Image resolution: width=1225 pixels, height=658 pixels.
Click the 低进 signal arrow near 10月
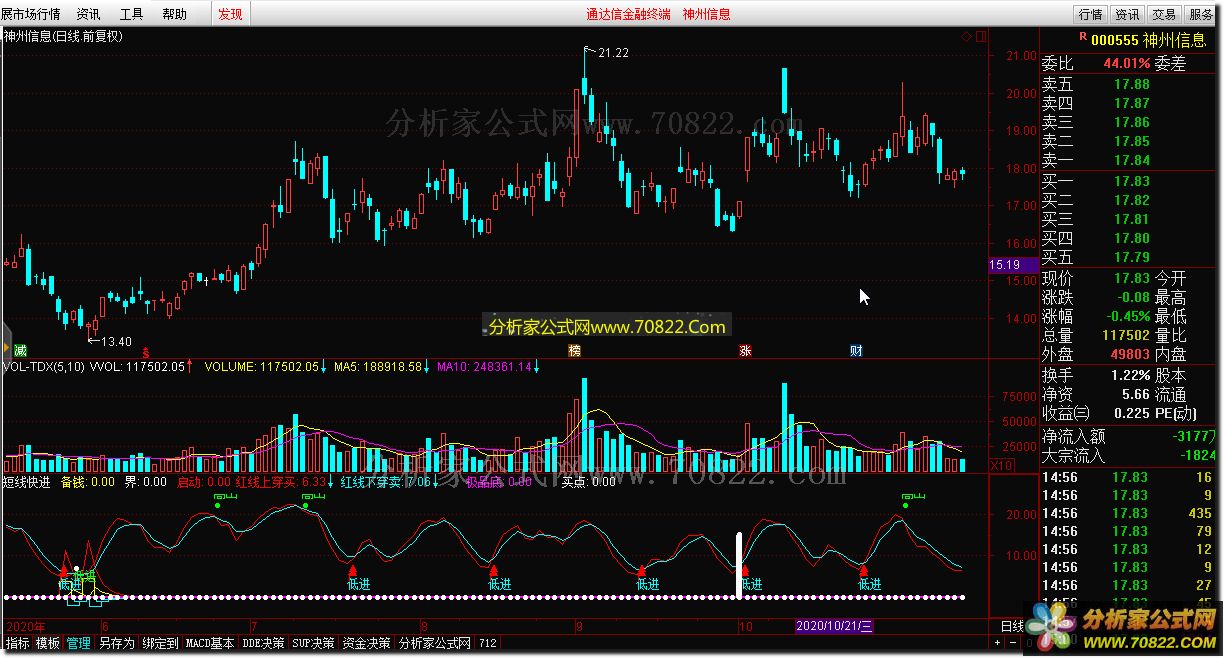click(x=745, y=571)
